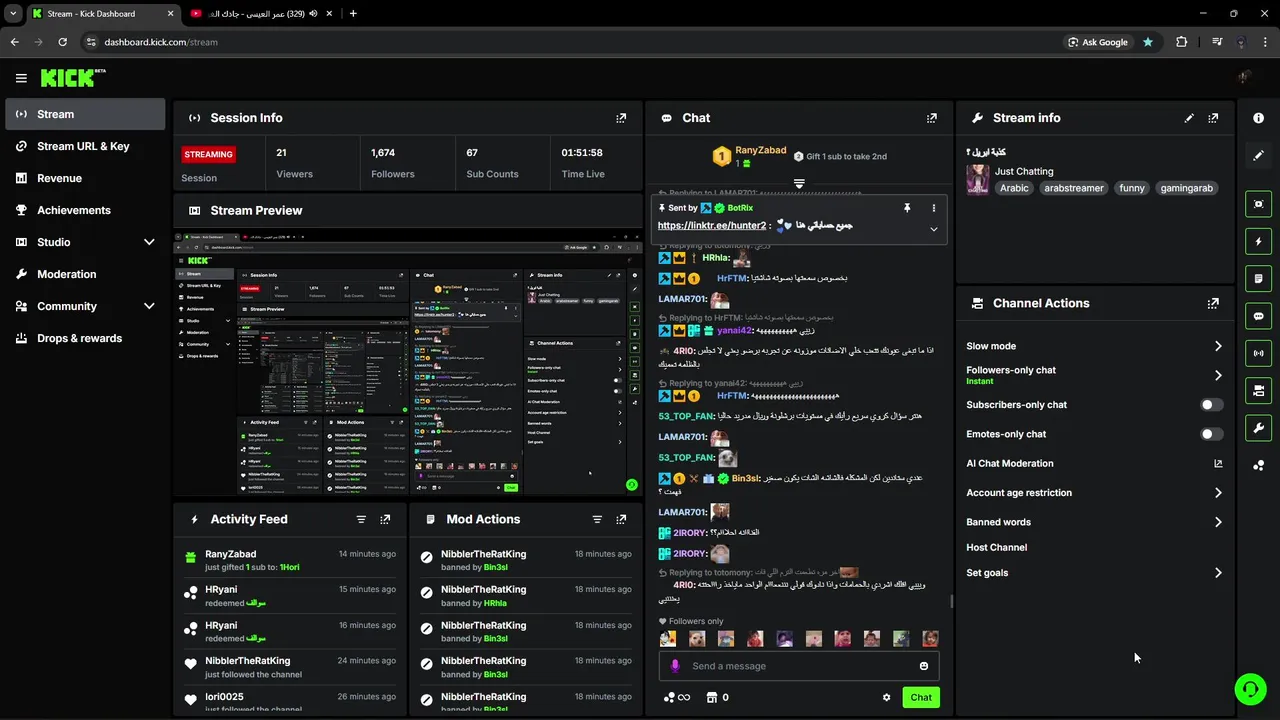Image resolution: width=1280 pixels, height=720 pixels.
Task: Enable Subscribers-only chat toggle
Action: pyautogui.click(x=1211, y=405)
